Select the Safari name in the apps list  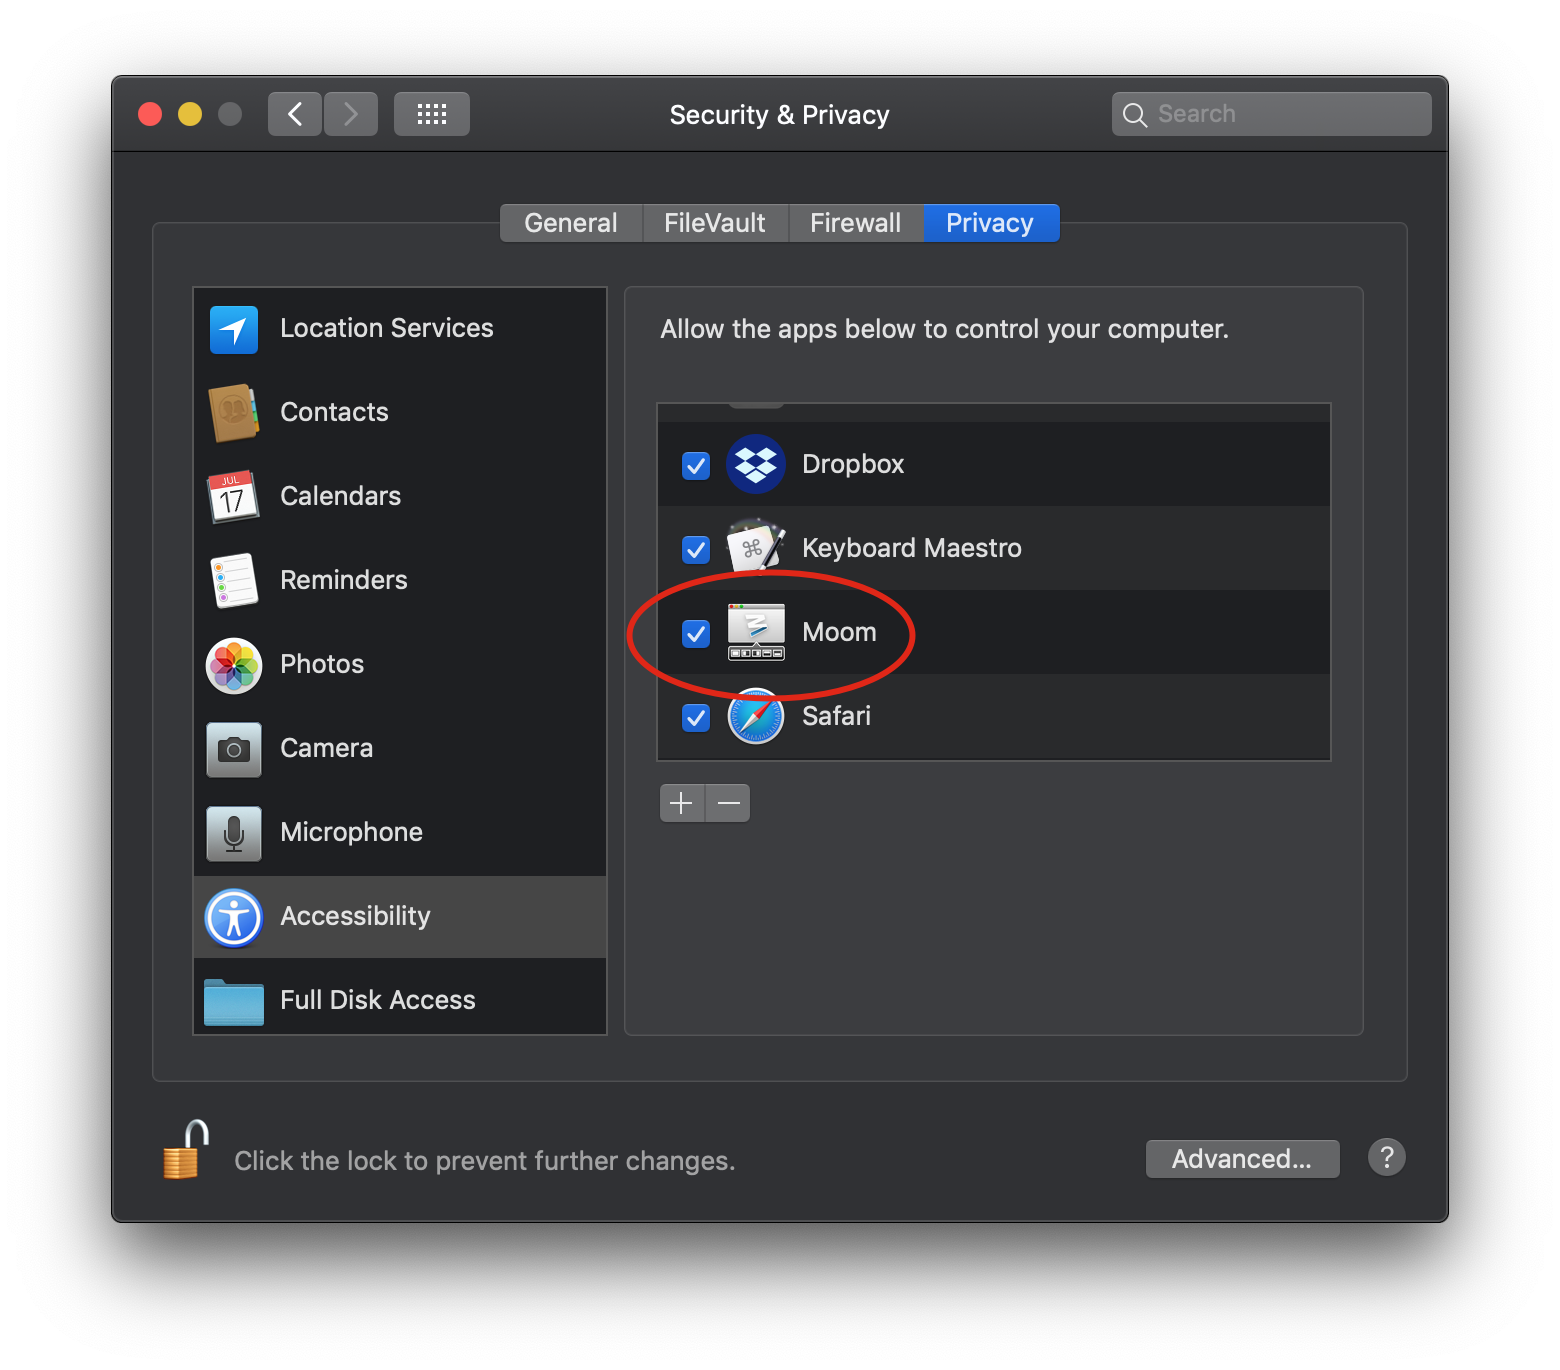[x=836, y=716]
